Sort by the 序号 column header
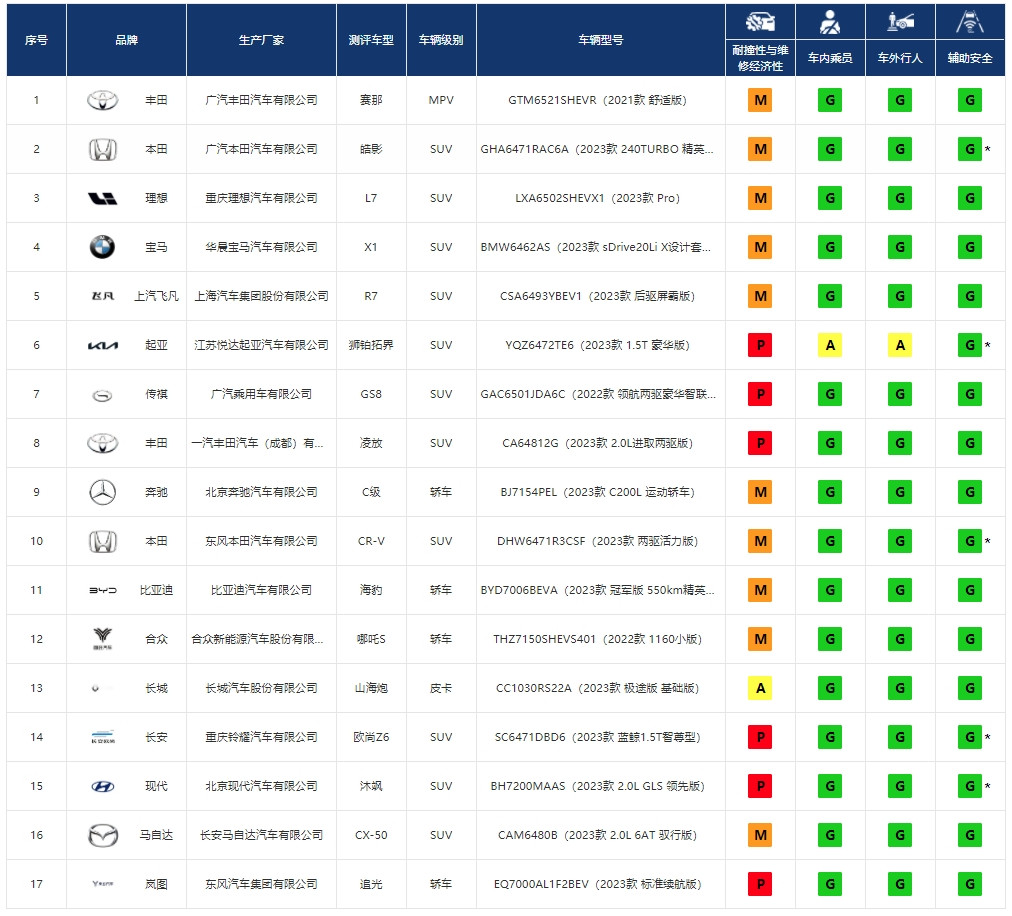The height and width of the screenshot is (916, 1012). (x=36, y=40)
